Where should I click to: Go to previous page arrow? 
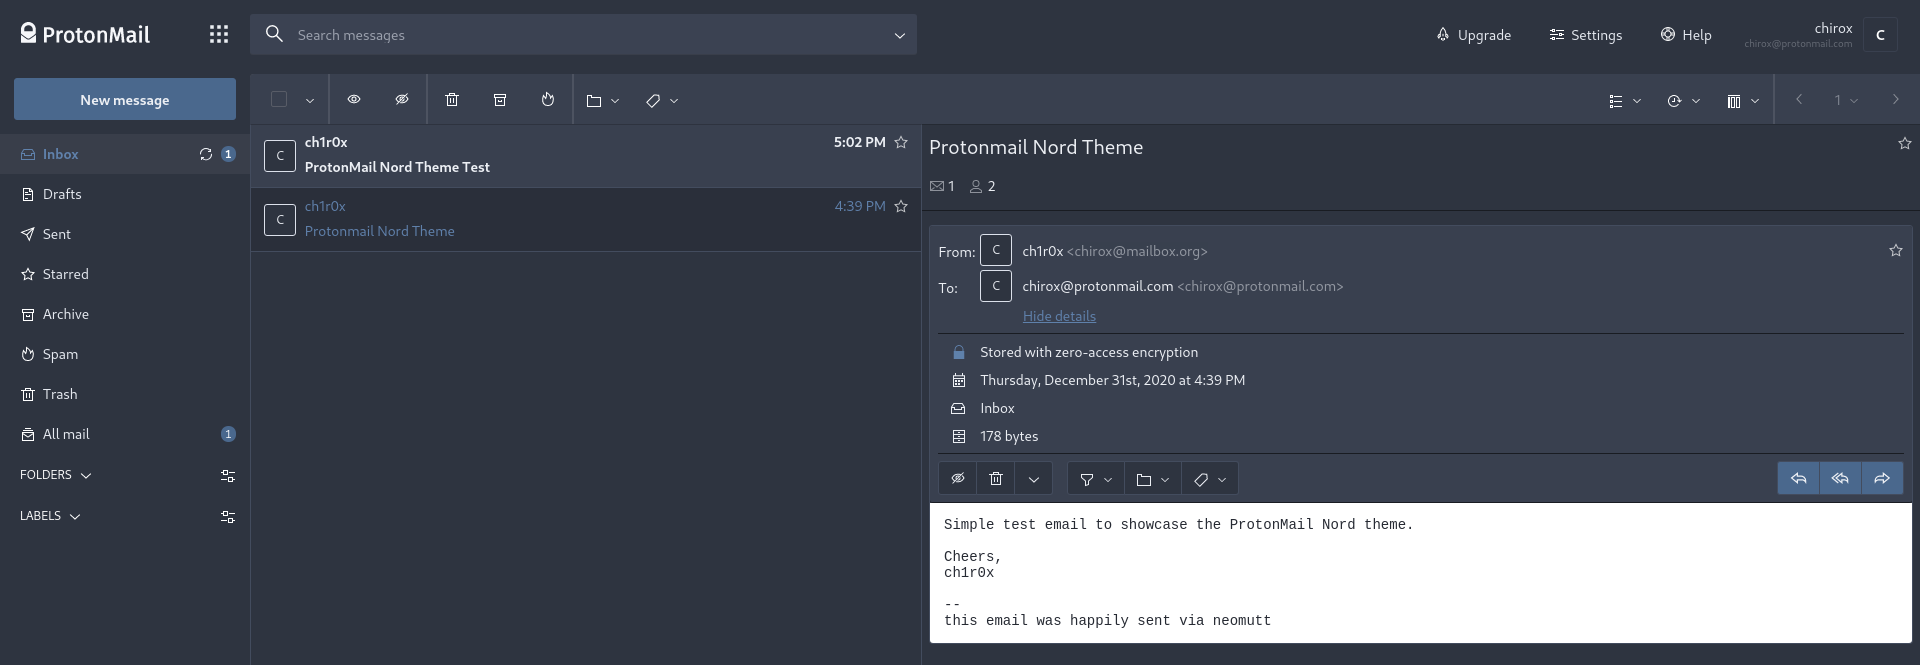coord(1799,99)
